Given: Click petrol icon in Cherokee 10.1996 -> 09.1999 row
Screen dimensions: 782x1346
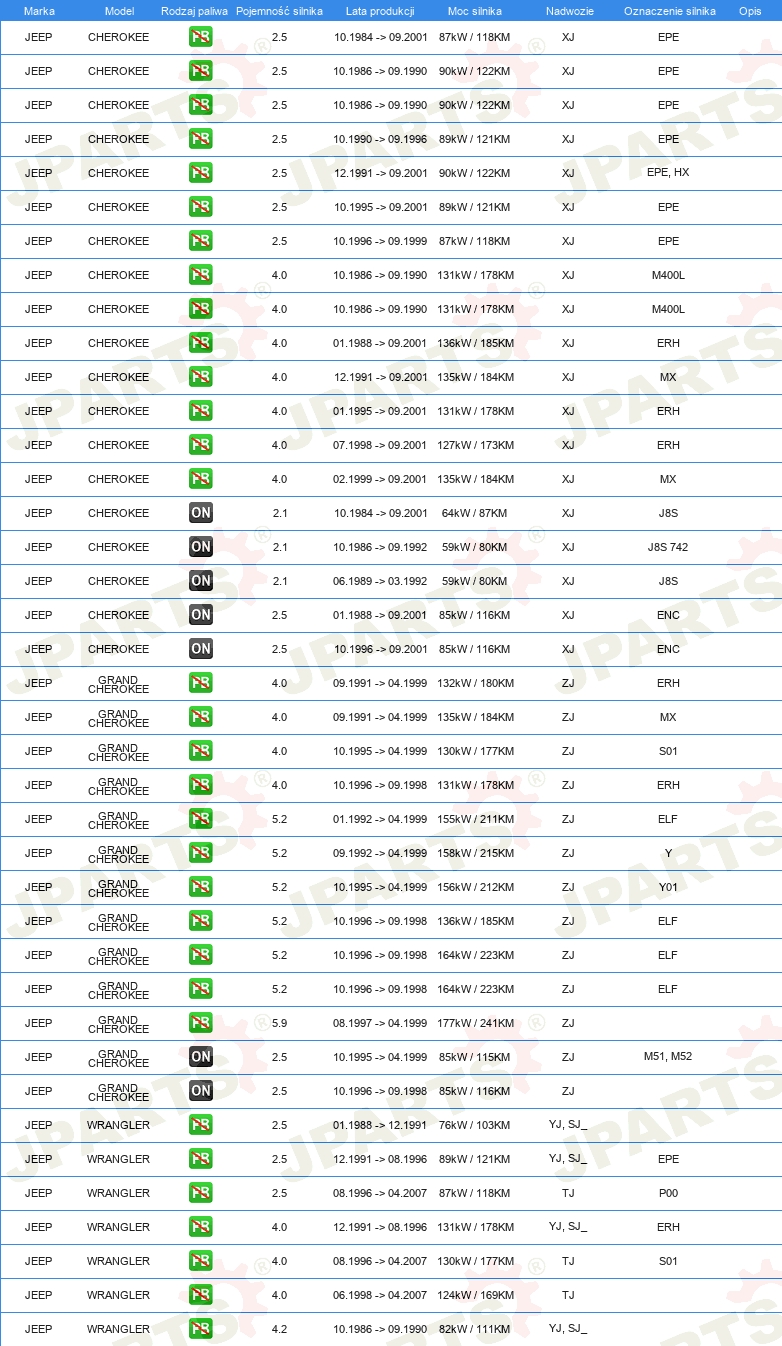Looking at the screenshot, I should point(201,241).
